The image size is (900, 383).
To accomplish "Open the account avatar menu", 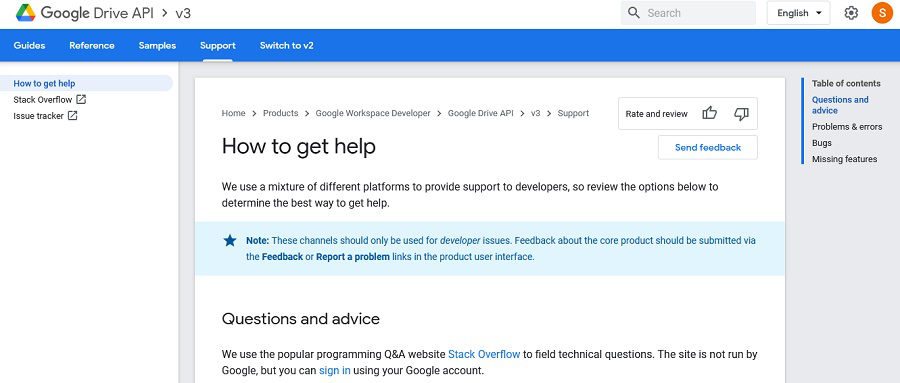I will click(882, 13).
